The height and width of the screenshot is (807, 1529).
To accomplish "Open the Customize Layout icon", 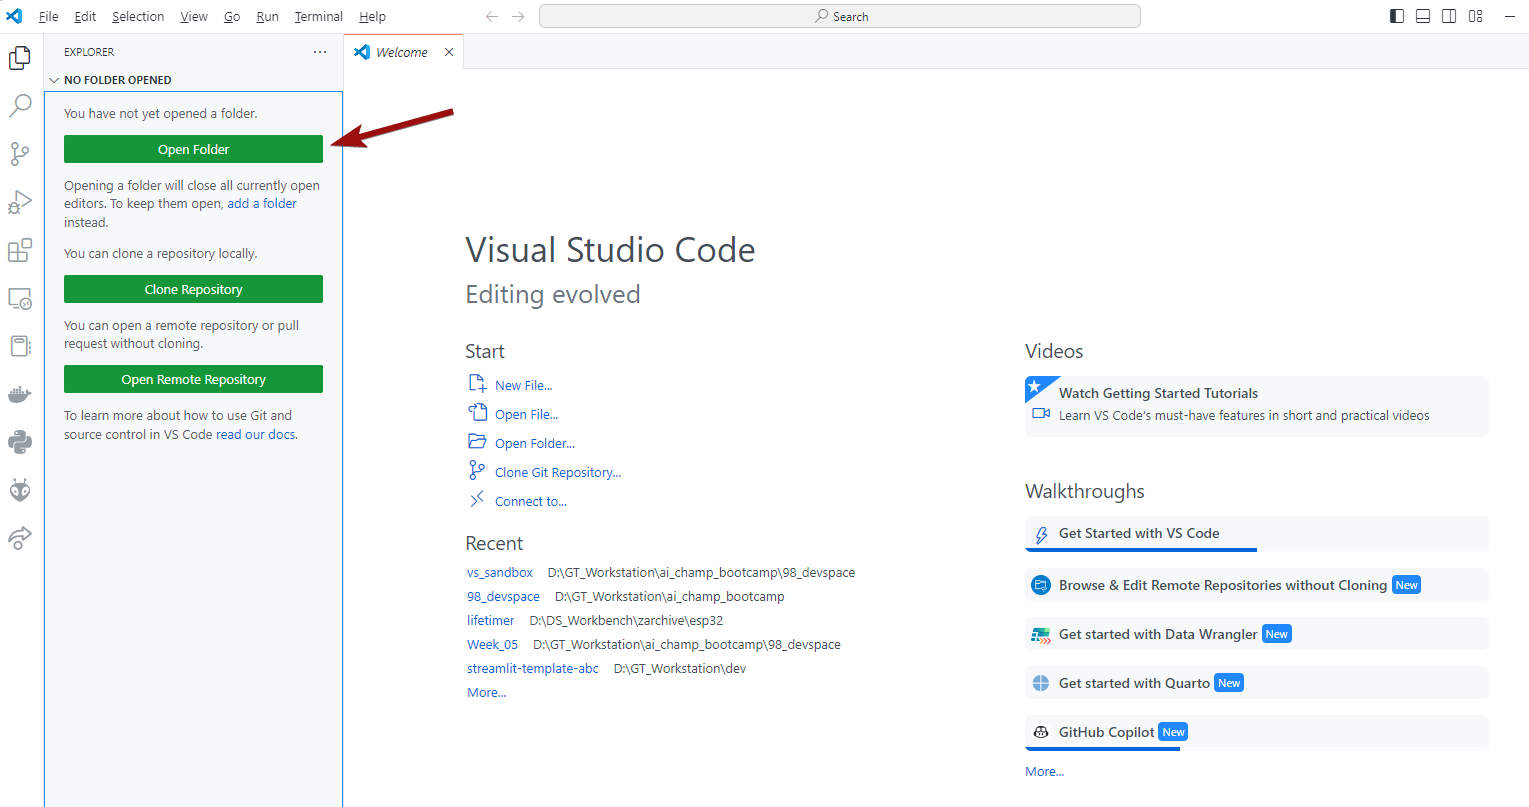I will click(1475, 16).
